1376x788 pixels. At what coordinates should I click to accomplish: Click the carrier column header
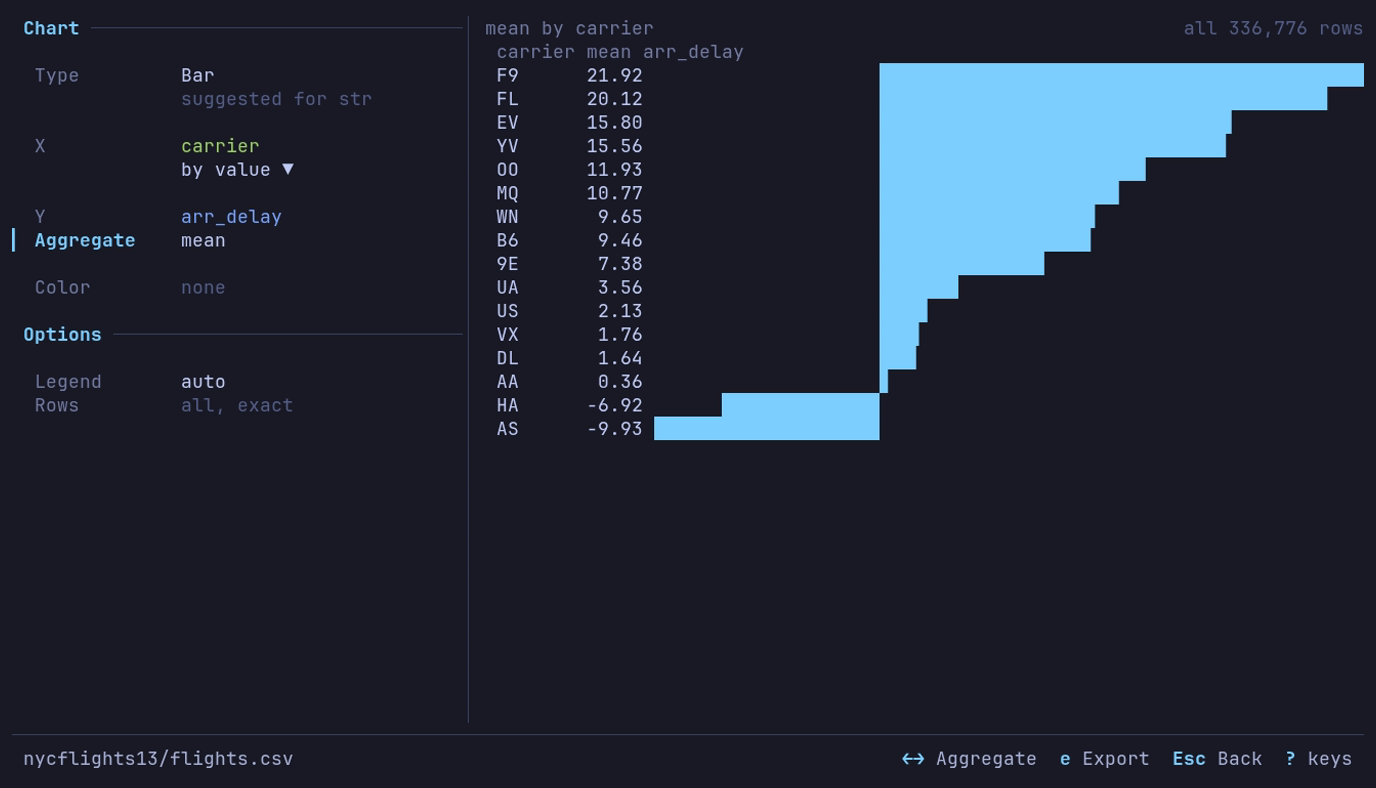pyautogui.click(x=536, y=52)
